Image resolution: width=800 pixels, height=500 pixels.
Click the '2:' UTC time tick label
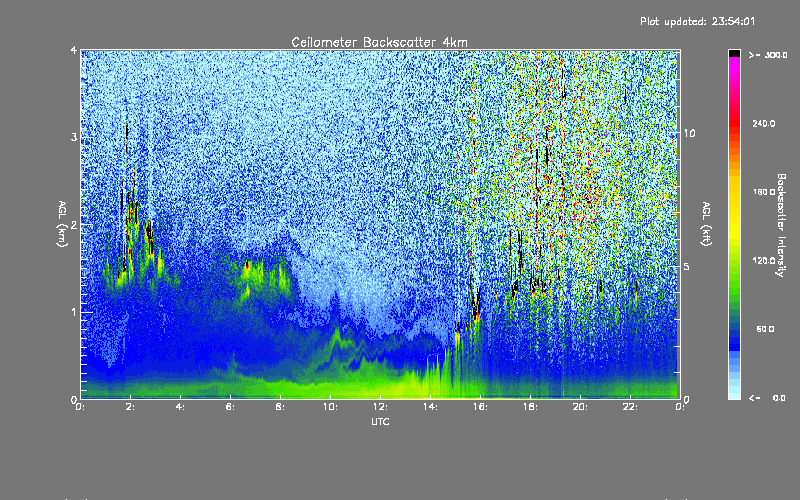(130, 407)
